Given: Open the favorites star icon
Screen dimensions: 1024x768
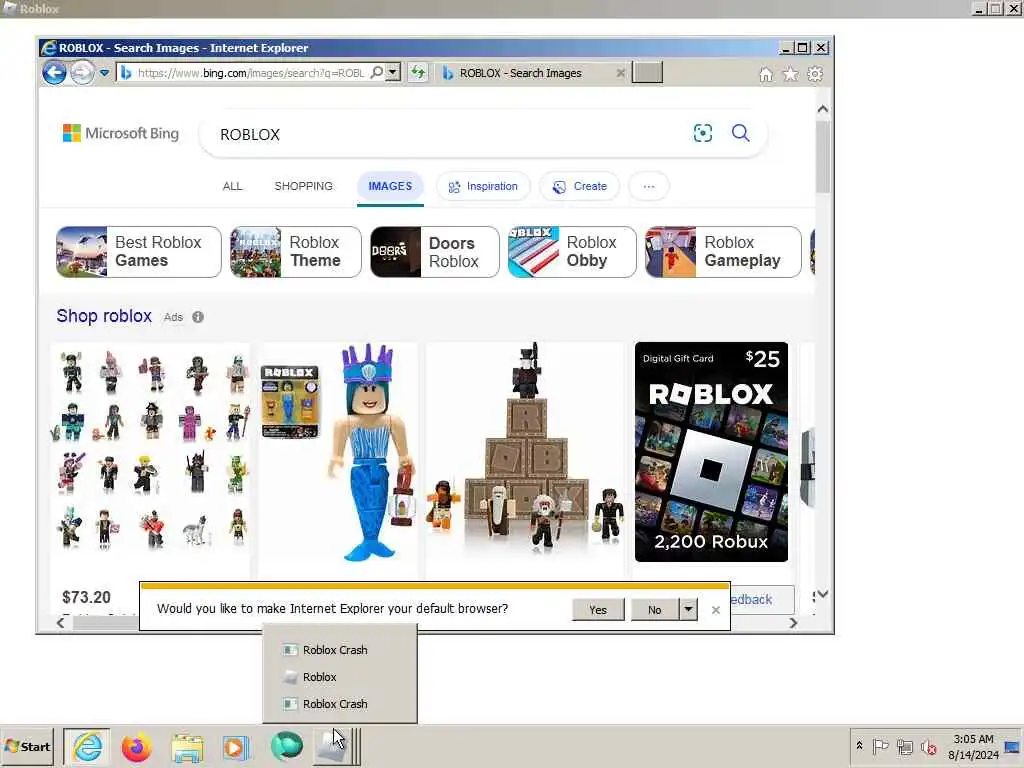Looking at the screenshot, I should (x=790, y=74).
